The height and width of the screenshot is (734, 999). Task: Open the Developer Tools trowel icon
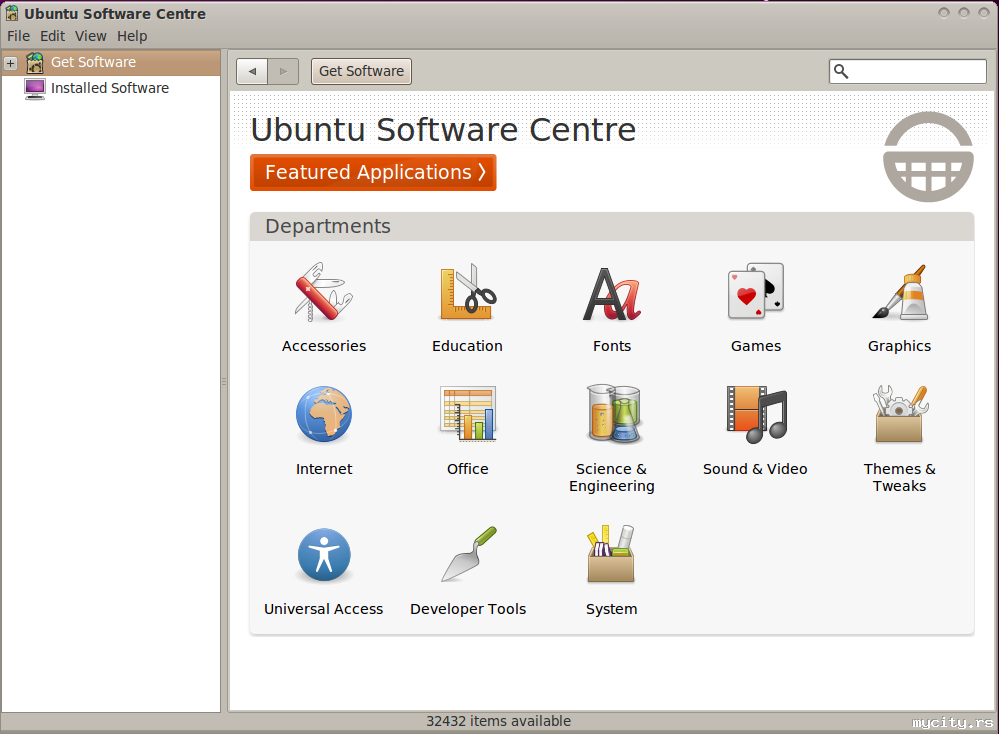(x=469, y=554)
